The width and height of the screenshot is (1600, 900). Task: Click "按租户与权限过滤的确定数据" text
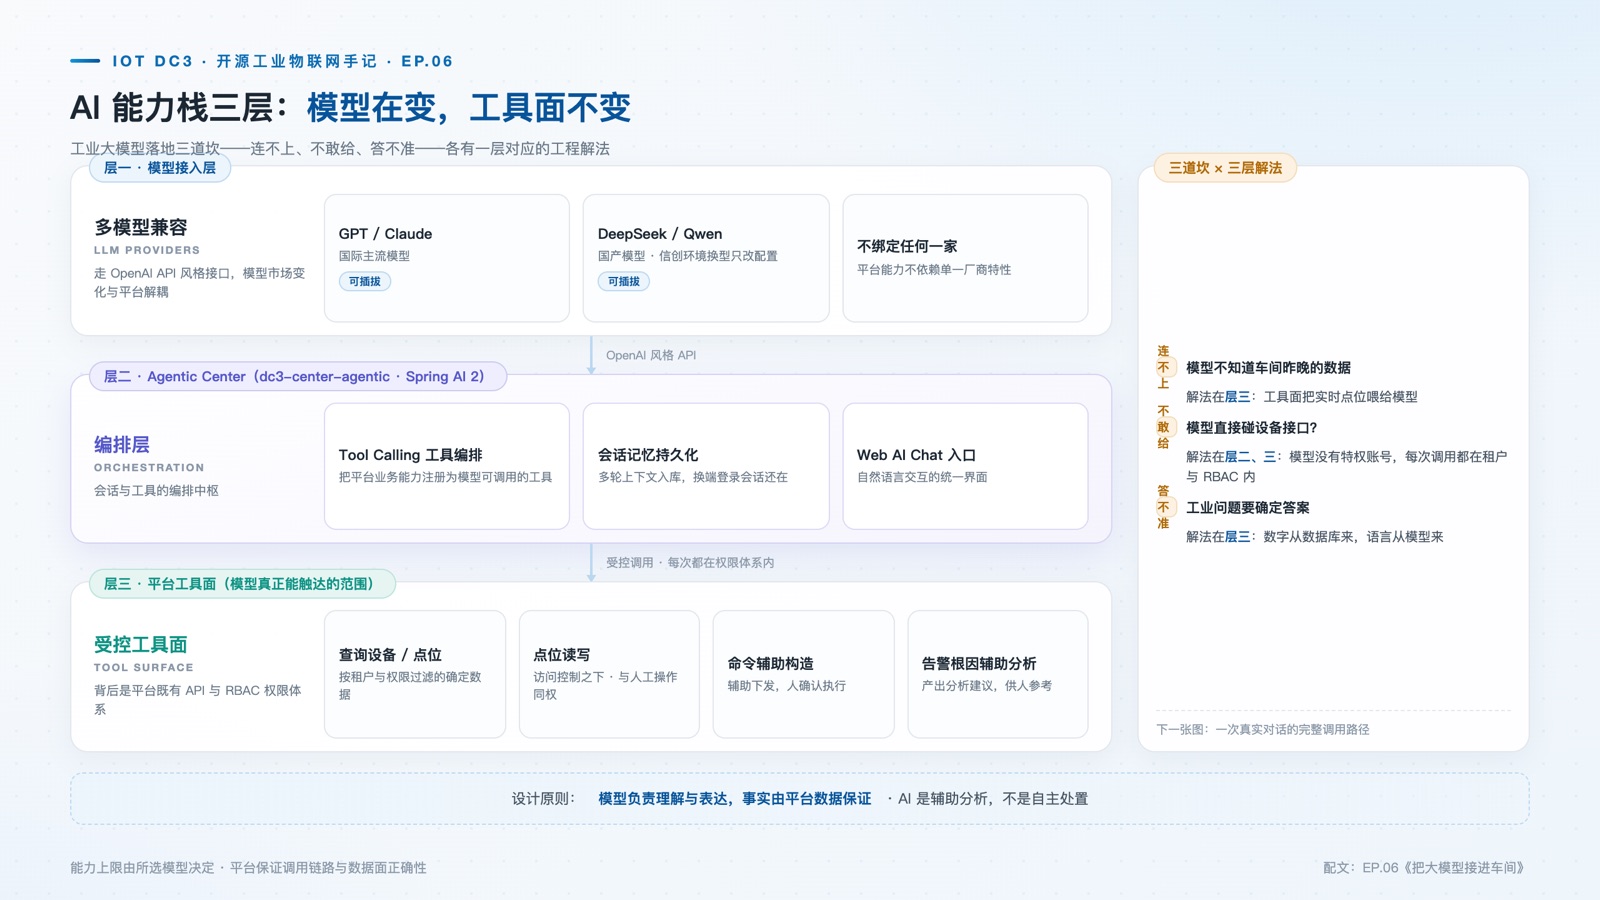point(410,685)
